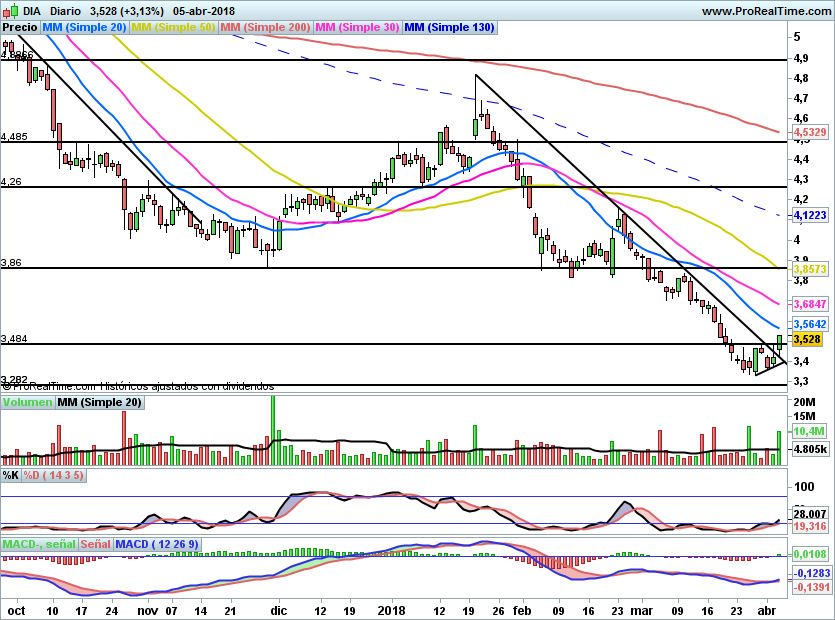835x620 pixels.
Task: Select the %K stochastic label
Action: [x=11, y=475]
